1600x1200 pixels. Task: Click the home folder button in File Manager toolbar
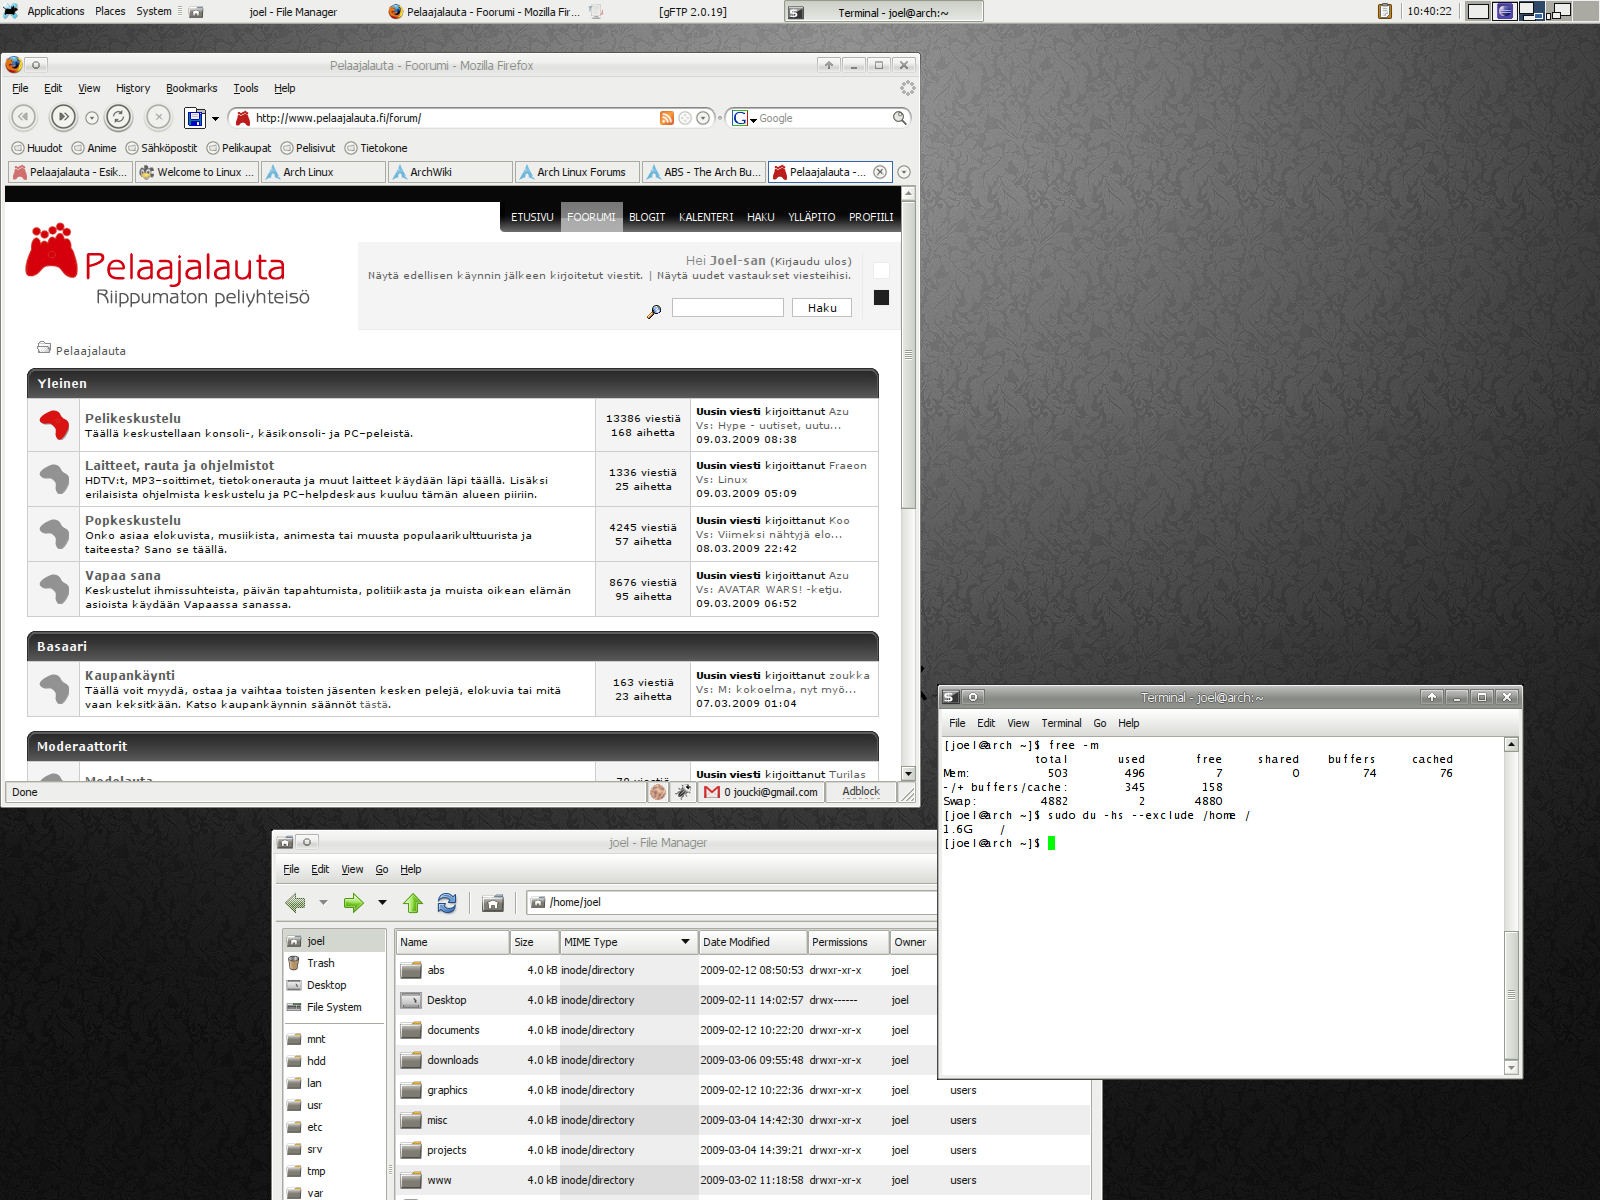click(x=492, y=903)
